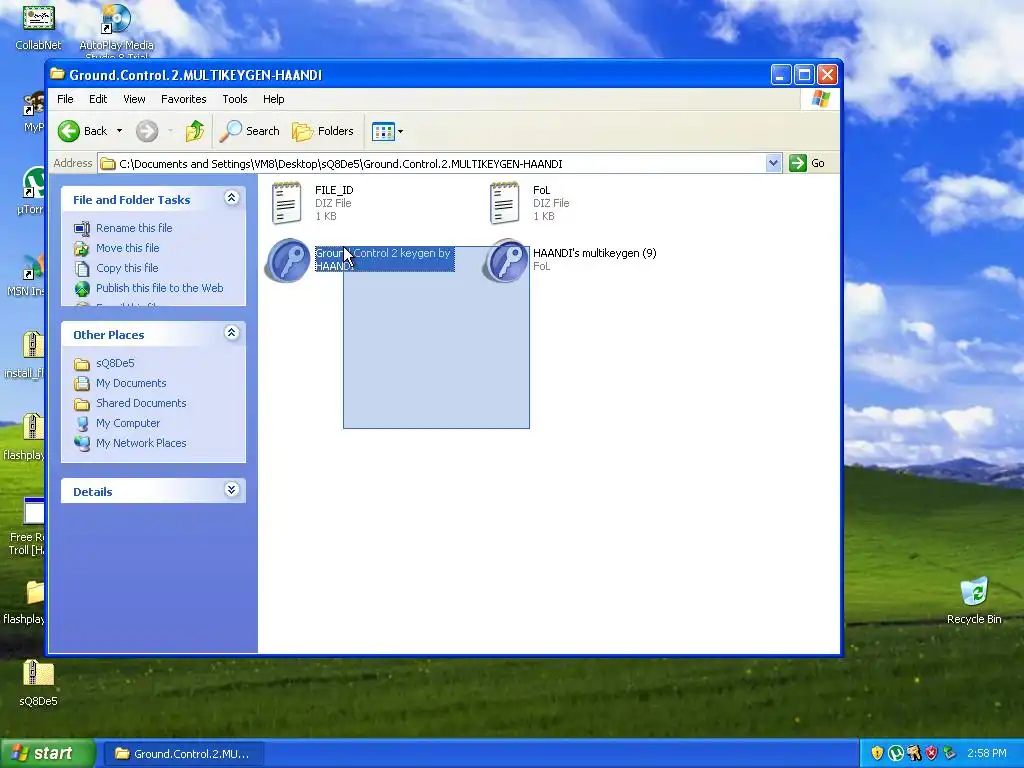This screenshot has height=768, width=1024.
Task: Select the Ground Control 2 keygen icon
Action: [x=287, y=261]
